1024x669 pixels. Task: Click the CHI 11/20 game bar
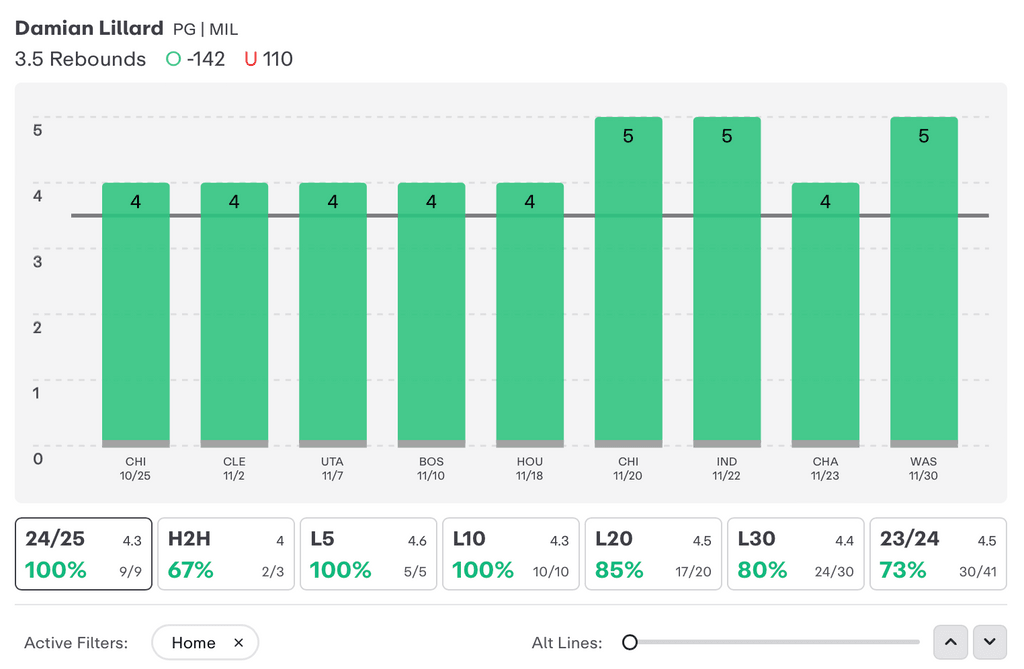(x=628, y=282)
